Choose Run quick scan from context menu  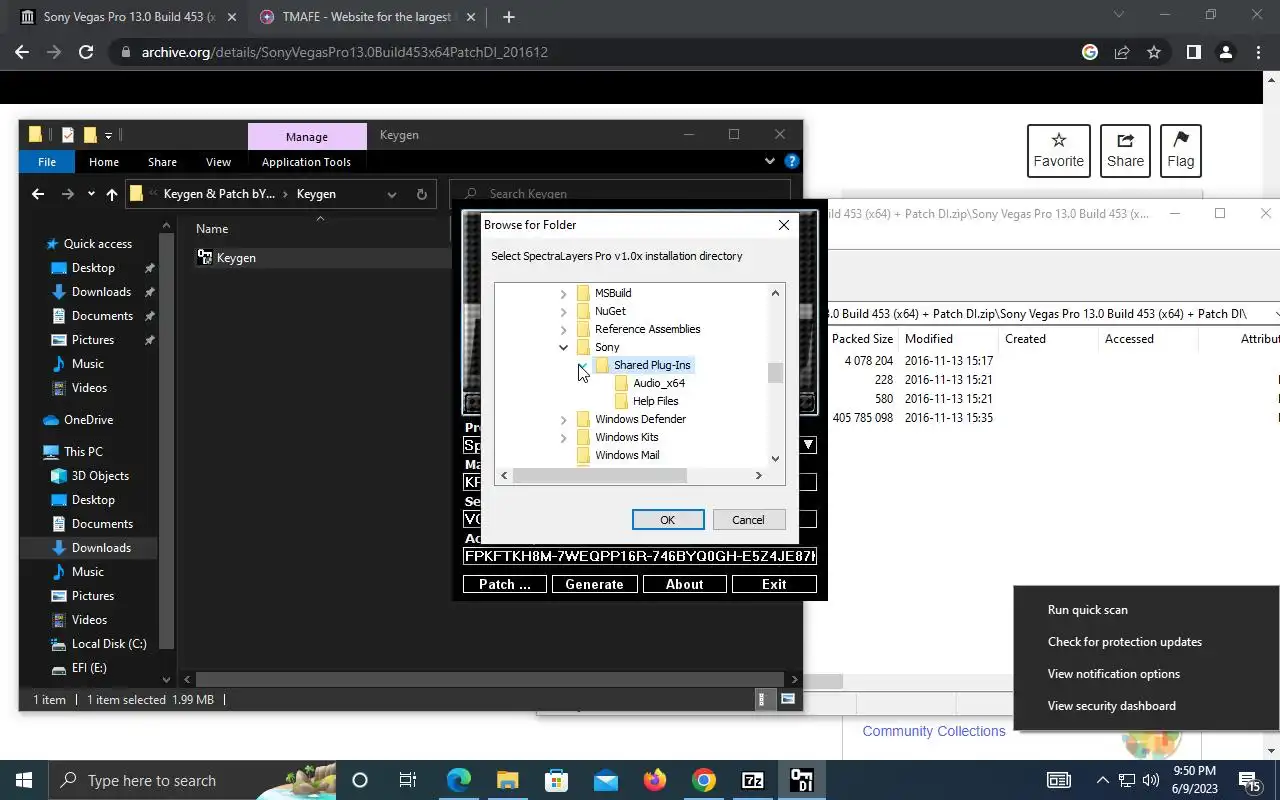tap(1088, 610)
